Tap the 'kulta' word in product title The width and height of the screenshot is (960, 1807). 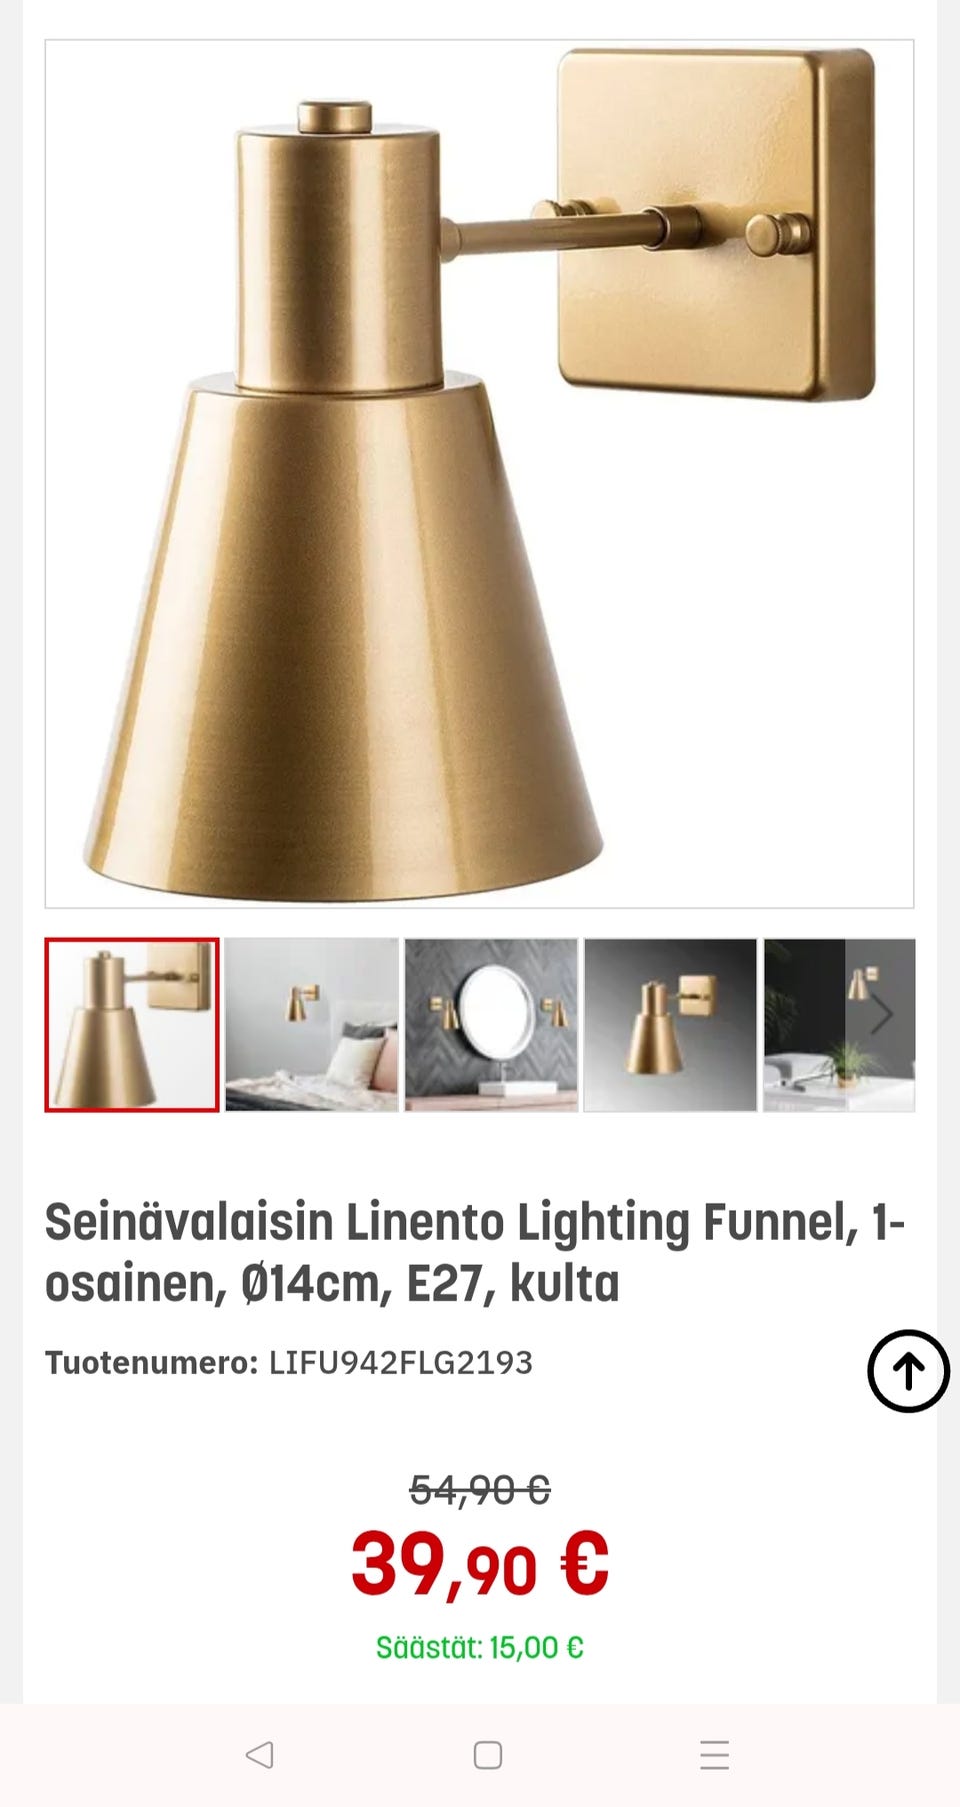(x=565, y=1283)
